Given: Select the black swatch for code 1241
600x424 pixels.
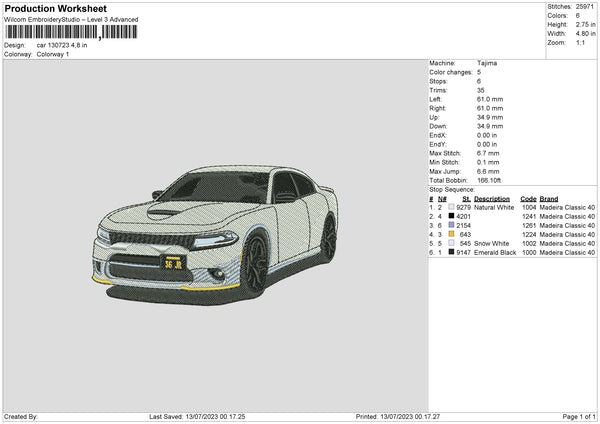Looking at the screenshot, I should pyautogui.click(x=452, y=216).
